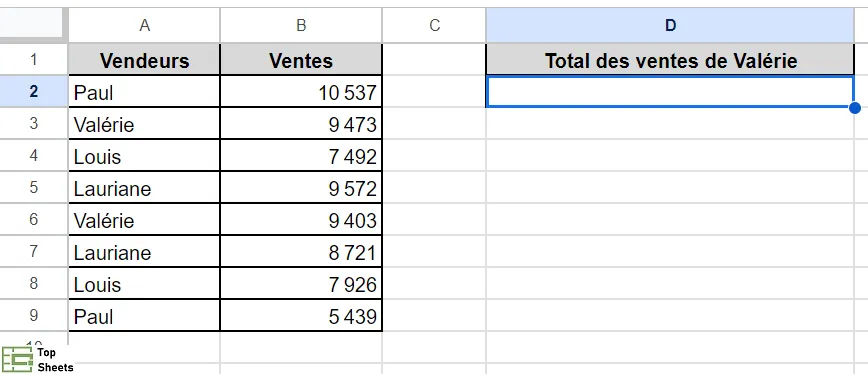The height and width of the screenshot is (374, 868).
Task: Click the value 9 403
Action: tap(301, 220)
